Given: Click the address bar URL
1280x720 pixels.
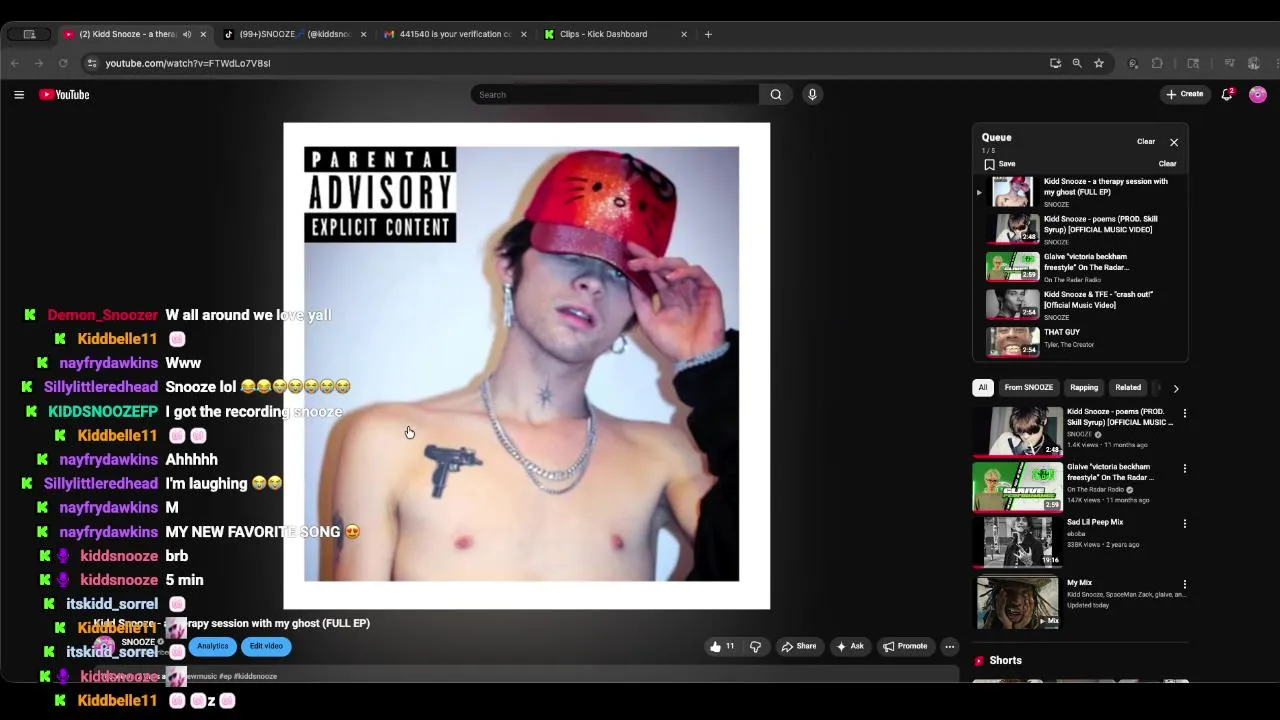Looking at the screenshot, I should click(x=188, y=63).
